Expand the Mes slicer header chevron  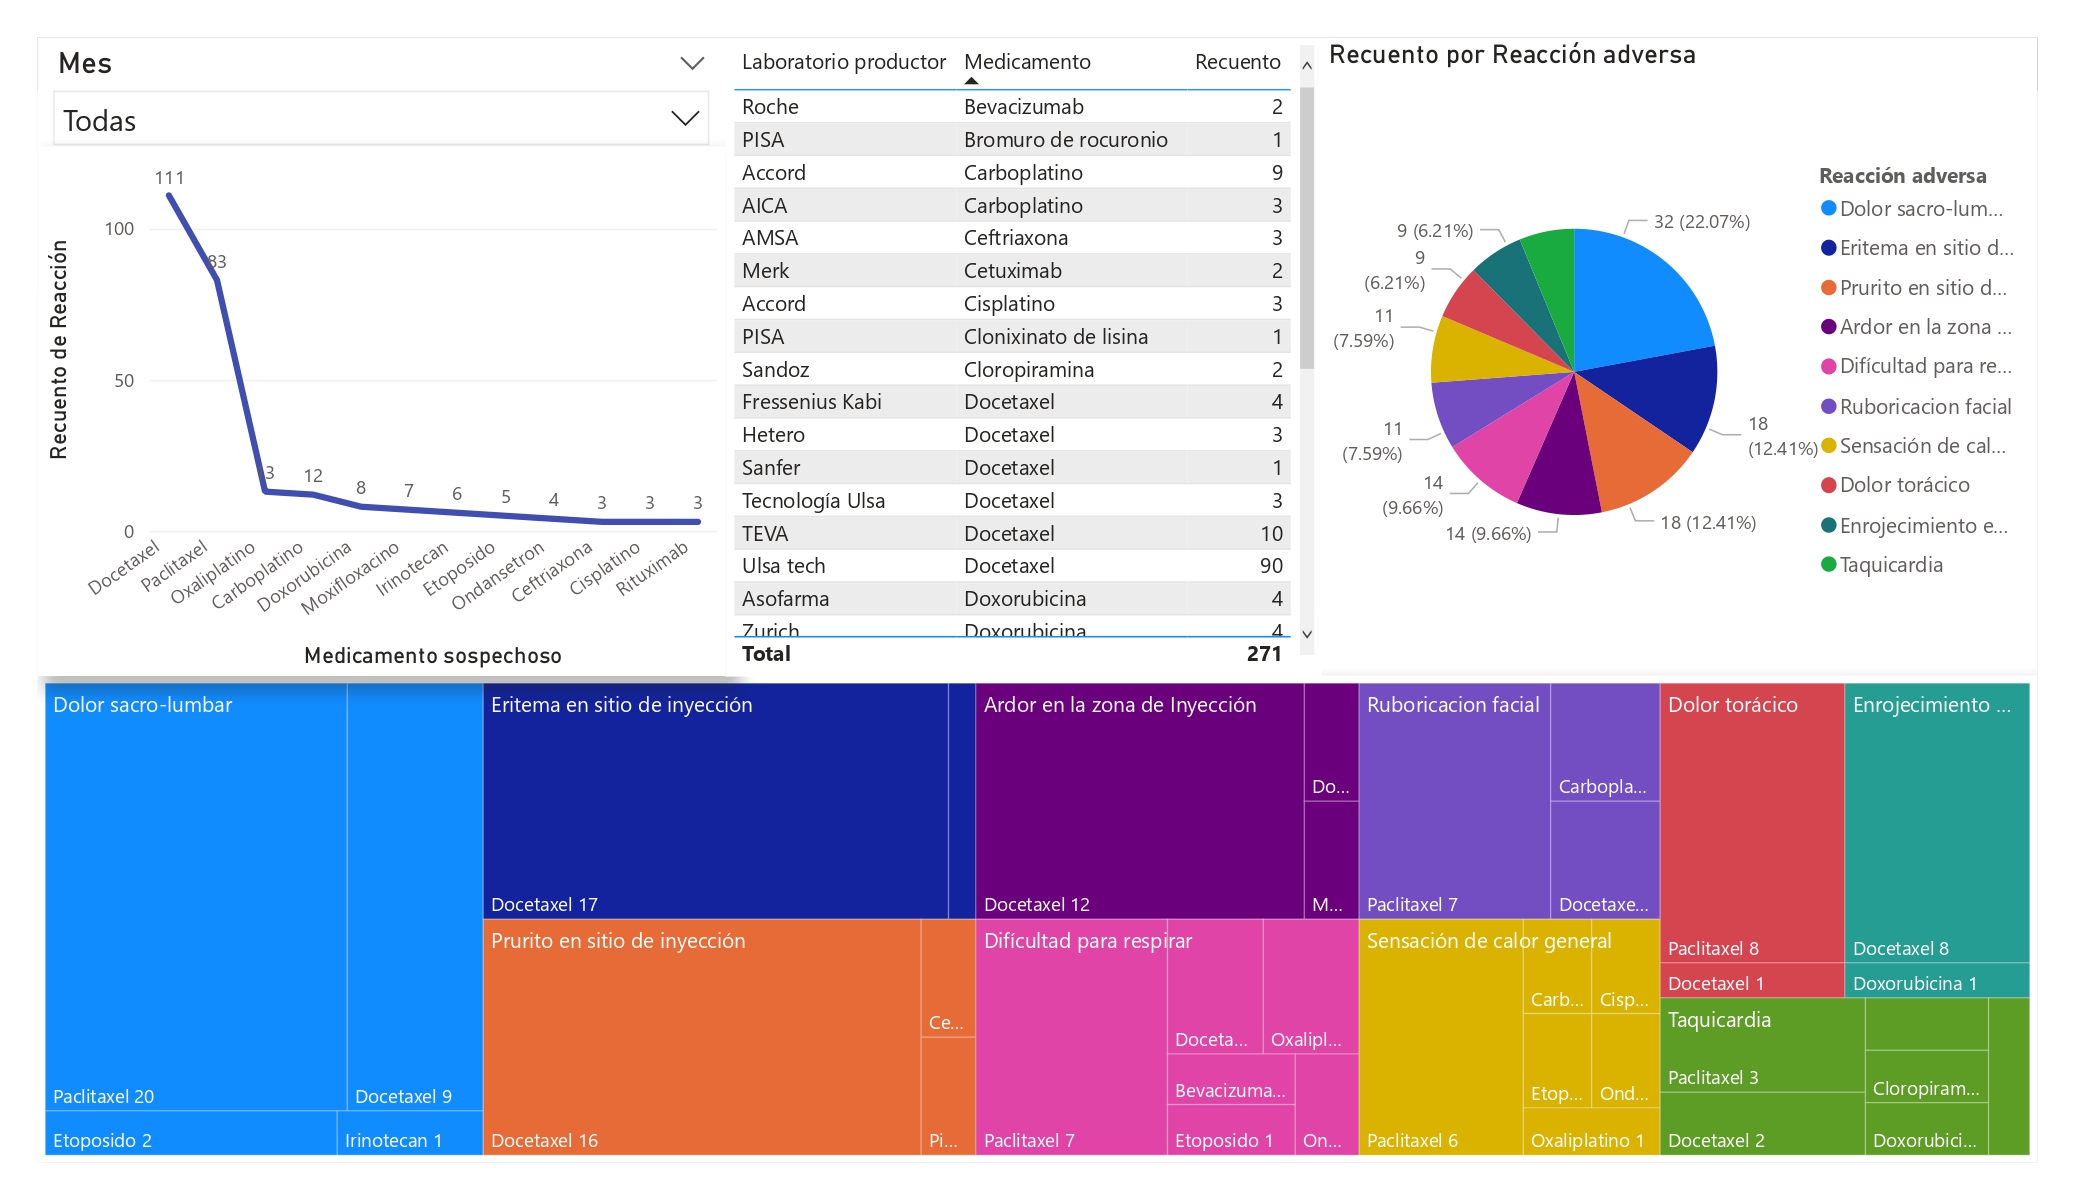[691, 63]
